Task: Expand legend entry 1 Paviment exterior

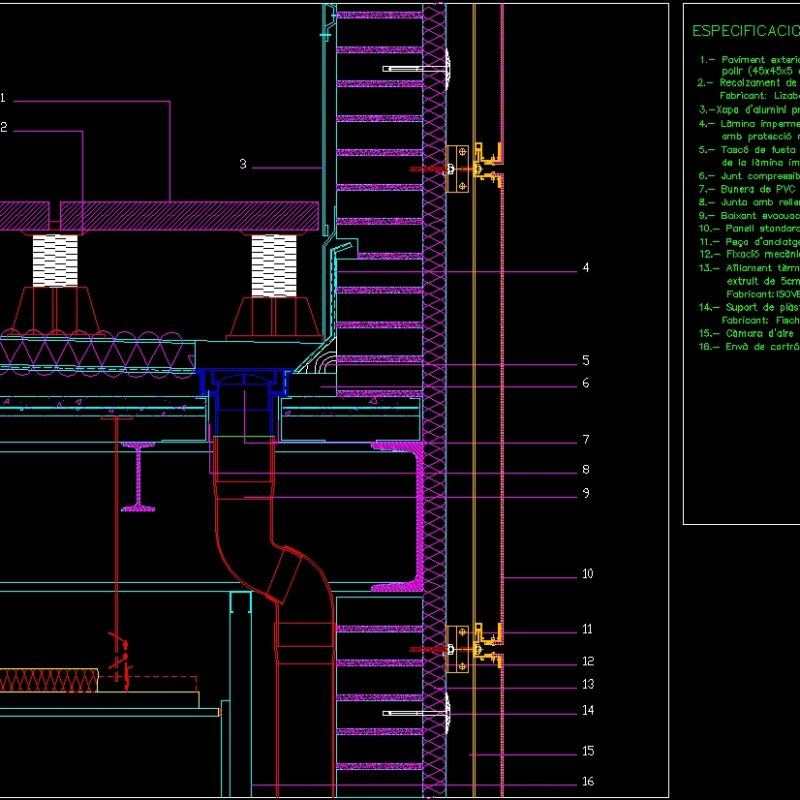Action: [745, 59]
